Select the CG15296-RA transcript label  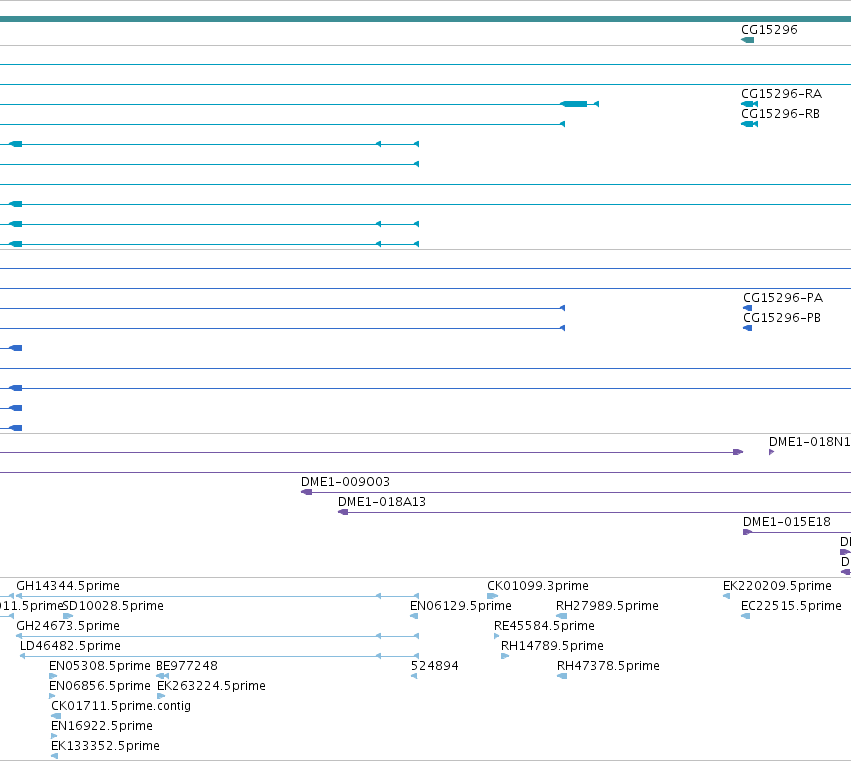pos(782,94)
